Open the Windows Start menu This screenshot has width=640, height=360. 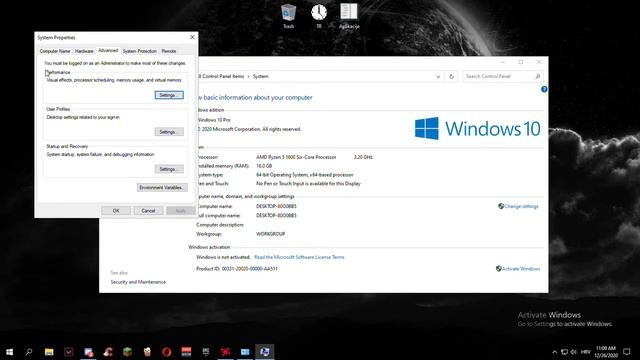point(9,351)
